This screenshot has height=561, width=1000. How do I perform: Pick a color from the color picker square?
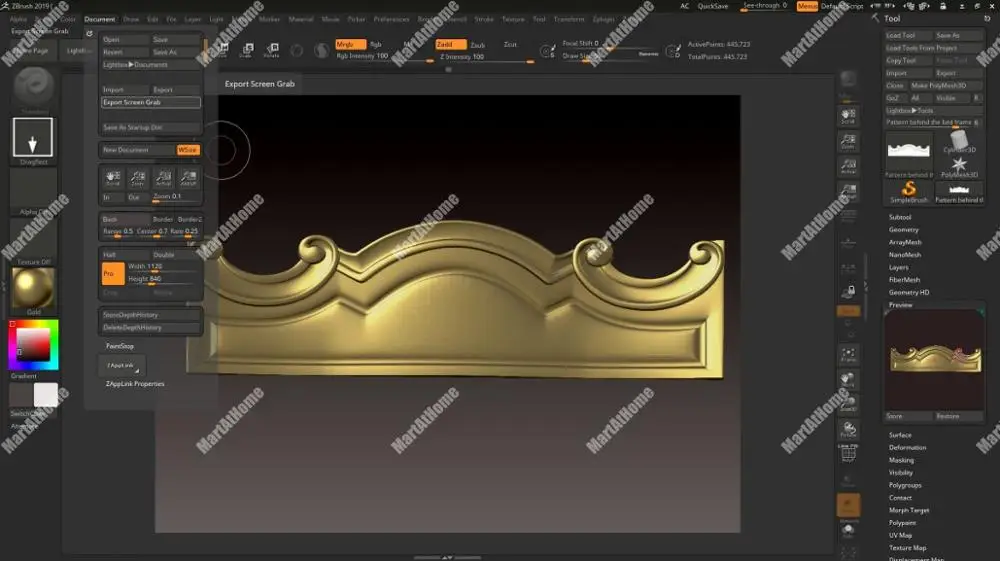coord(33,345)
